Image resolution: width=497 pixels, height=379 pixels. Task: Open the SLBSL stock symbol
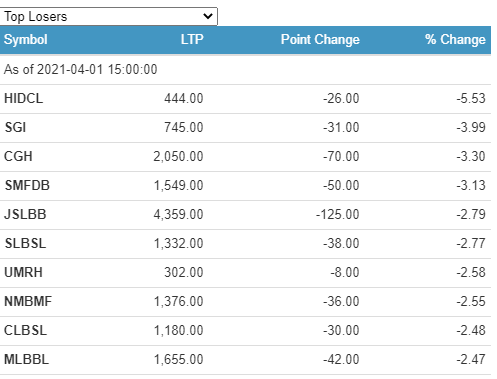coord(25,244)
